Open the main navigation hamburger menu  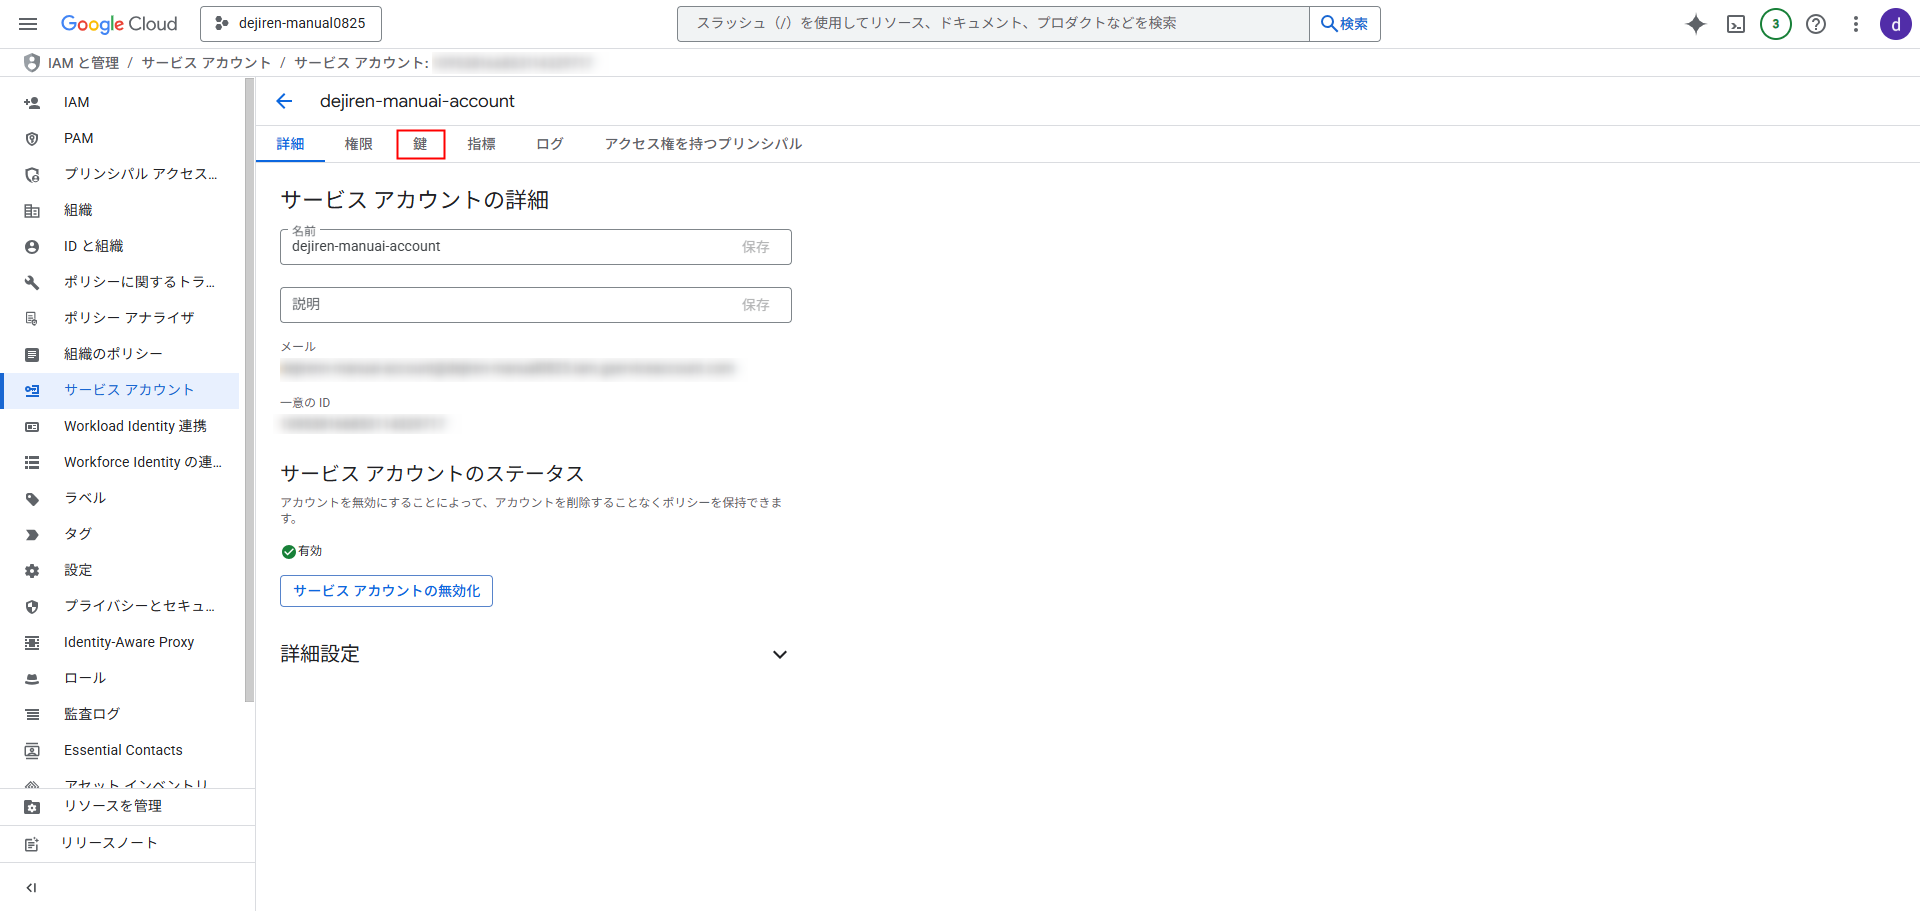(28, 24)
